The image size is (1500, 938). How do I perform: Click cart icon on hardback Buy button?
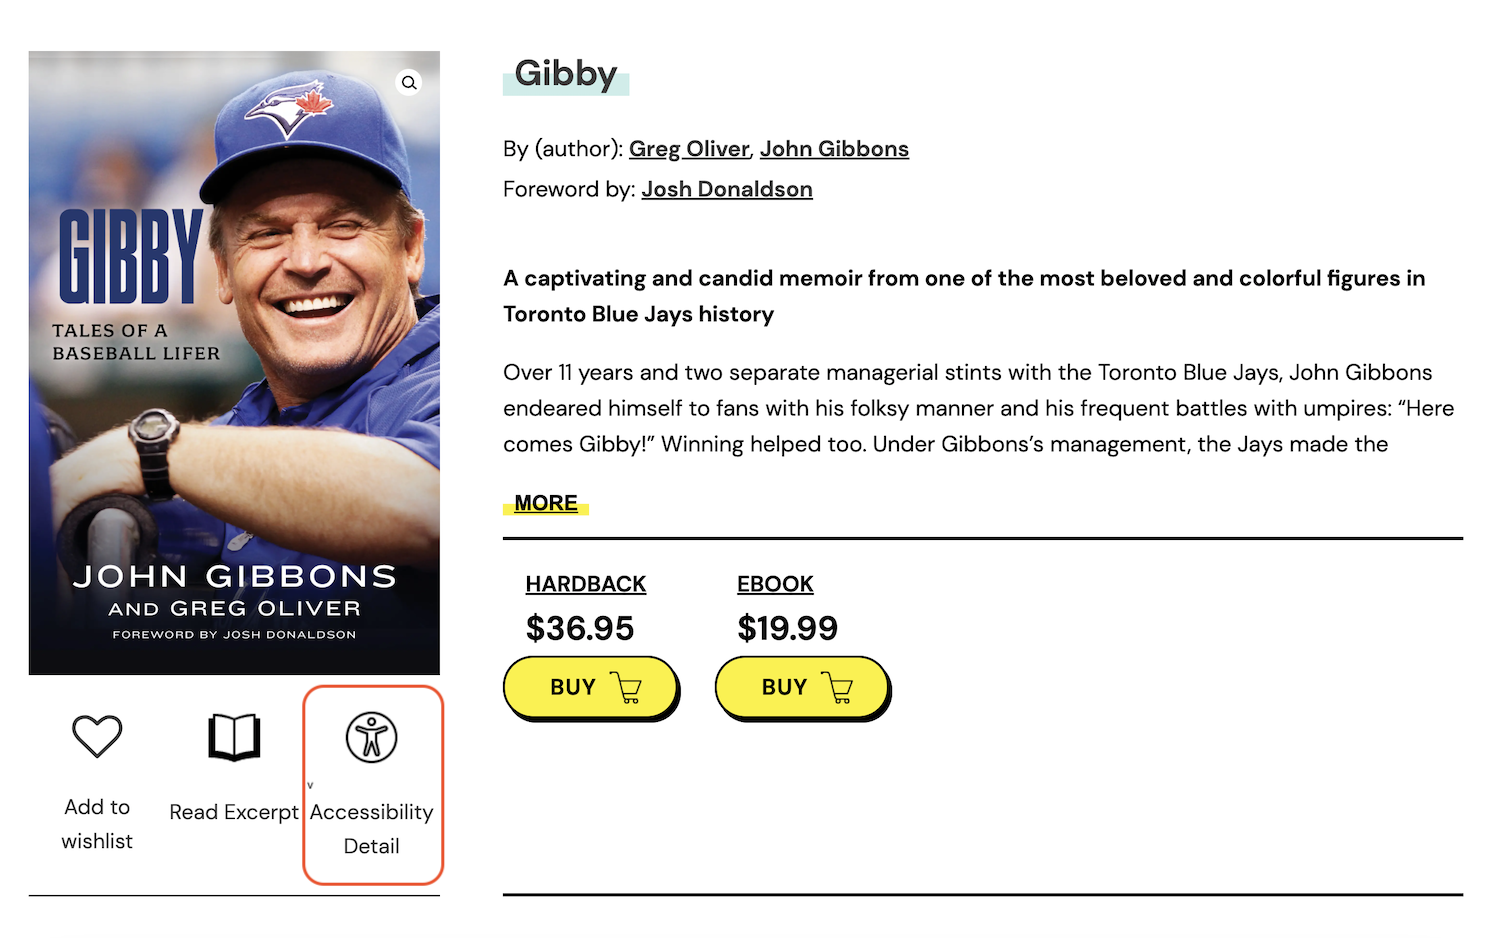coord(627,688)
